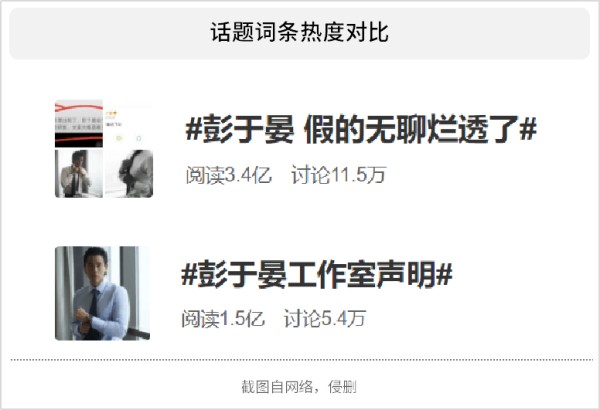Click the trailing # after 烂透了
This screenshot has height=410, width=600.
tap(528, 129)
